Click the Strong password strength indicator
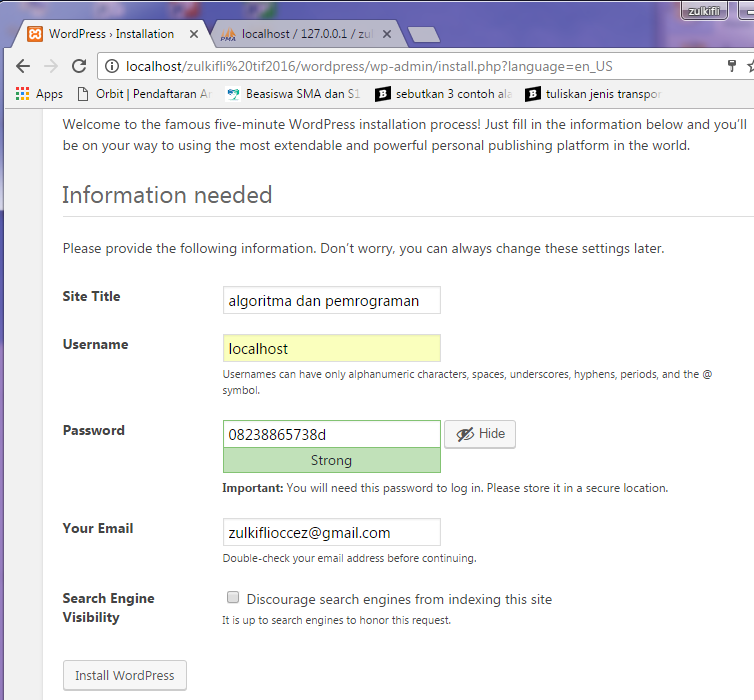 pos(332,460)
